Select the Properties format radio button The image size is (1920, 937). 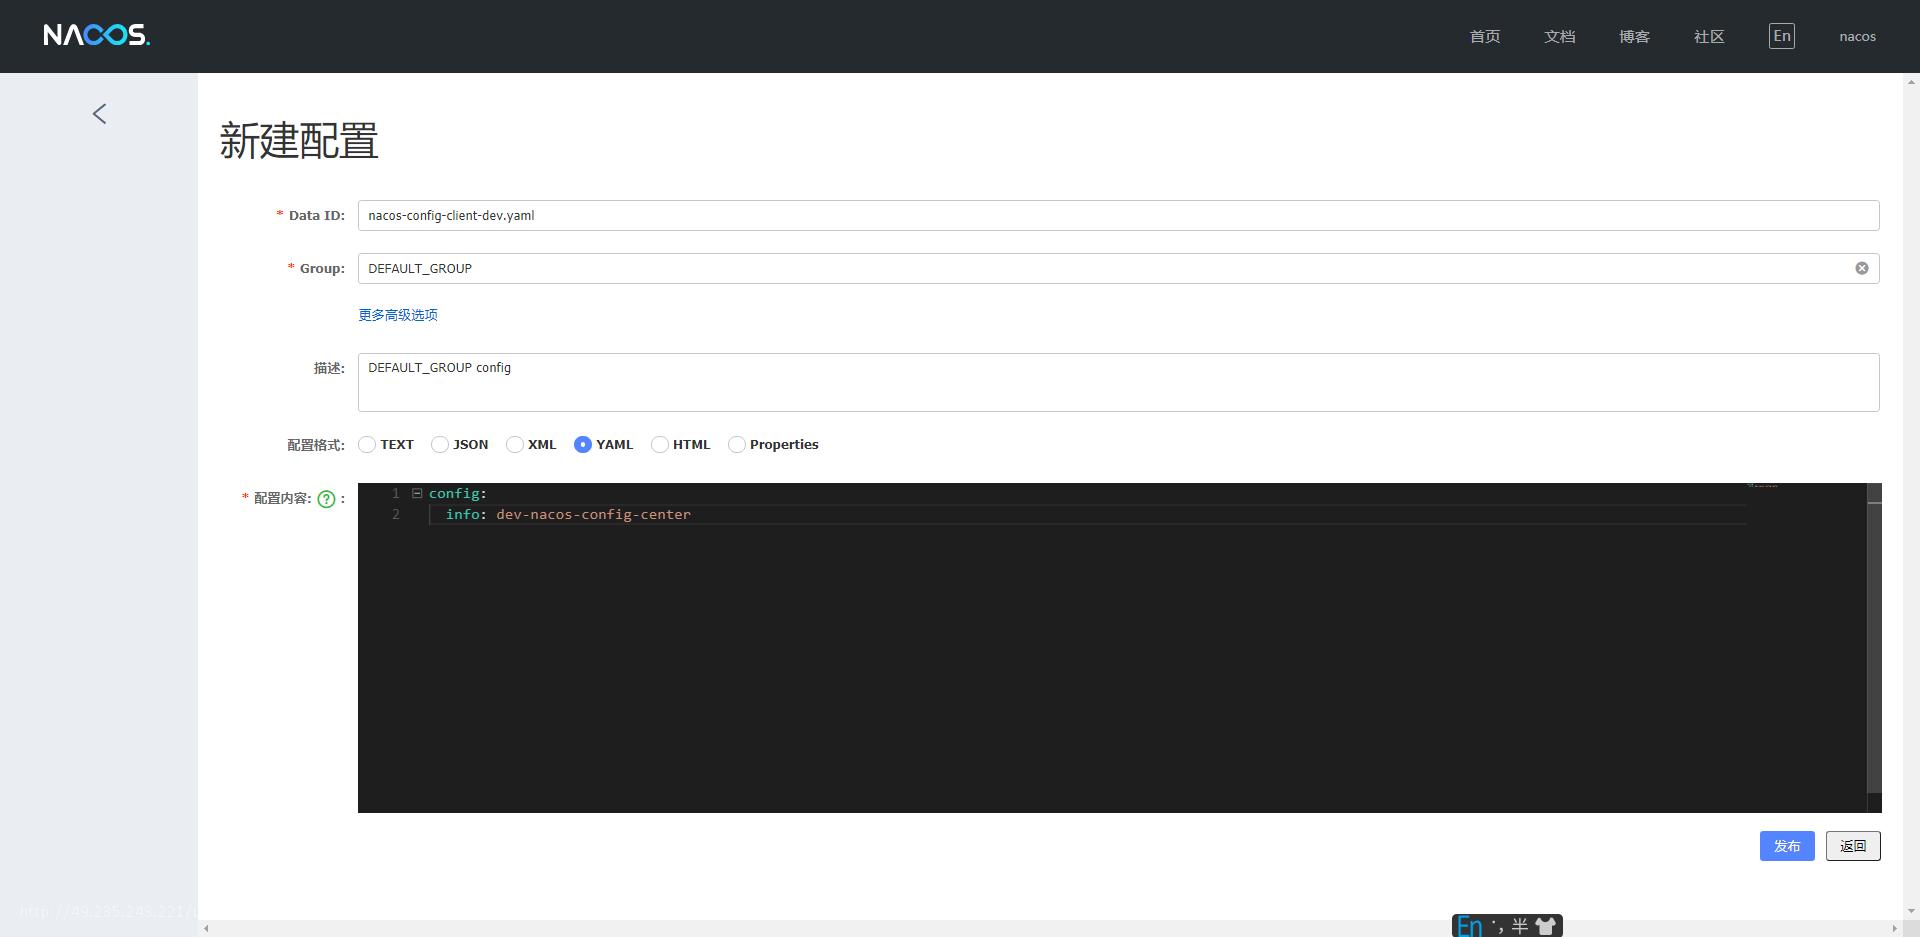(x=737, y=444)
